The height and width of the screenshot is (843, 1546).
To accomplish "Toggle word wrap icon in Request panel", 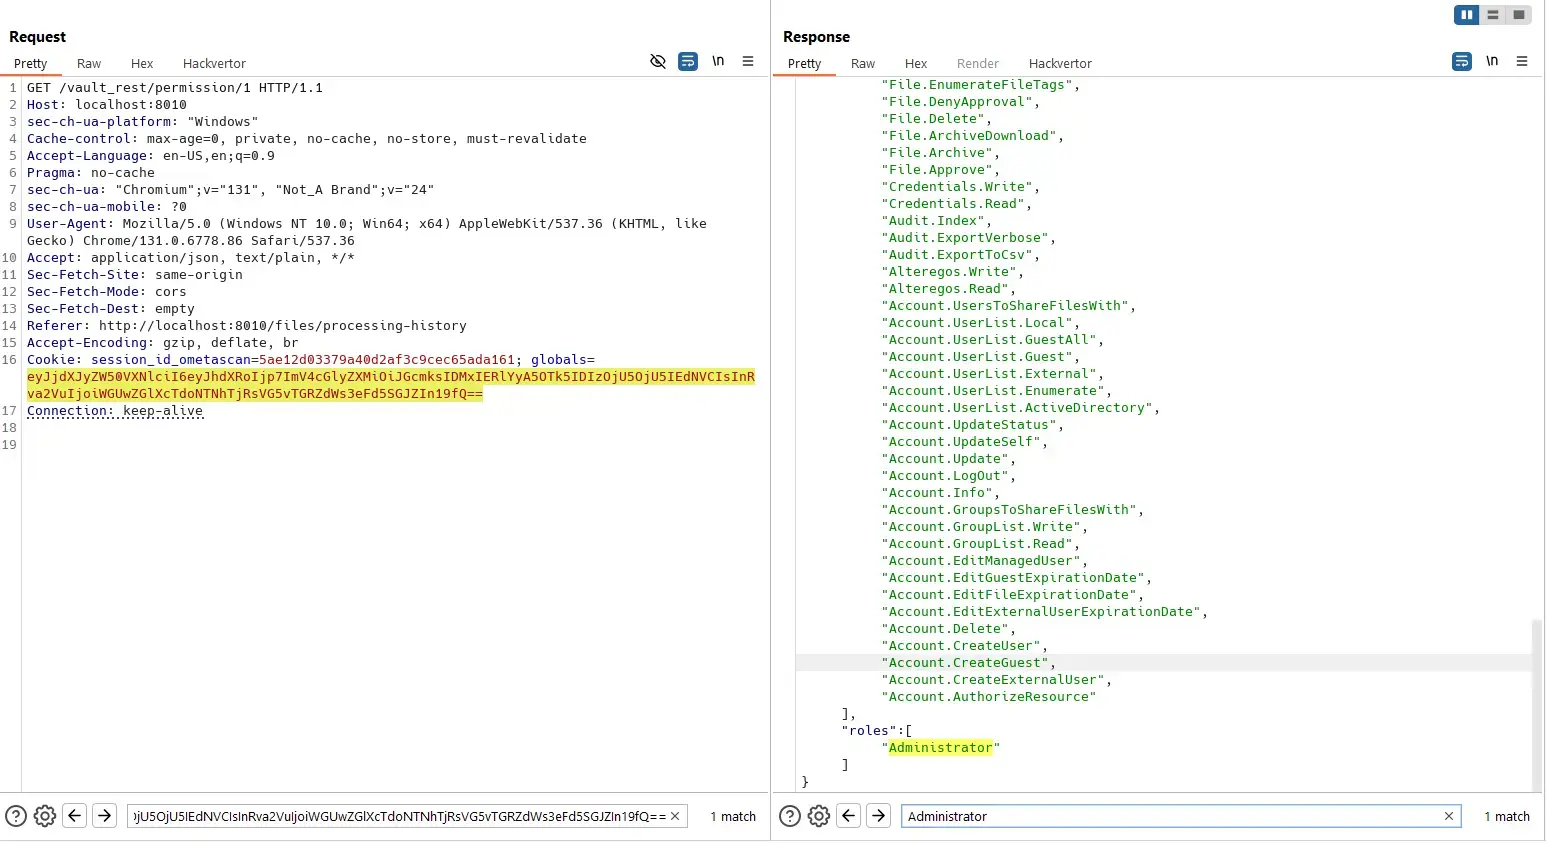I will click(688, 62).
